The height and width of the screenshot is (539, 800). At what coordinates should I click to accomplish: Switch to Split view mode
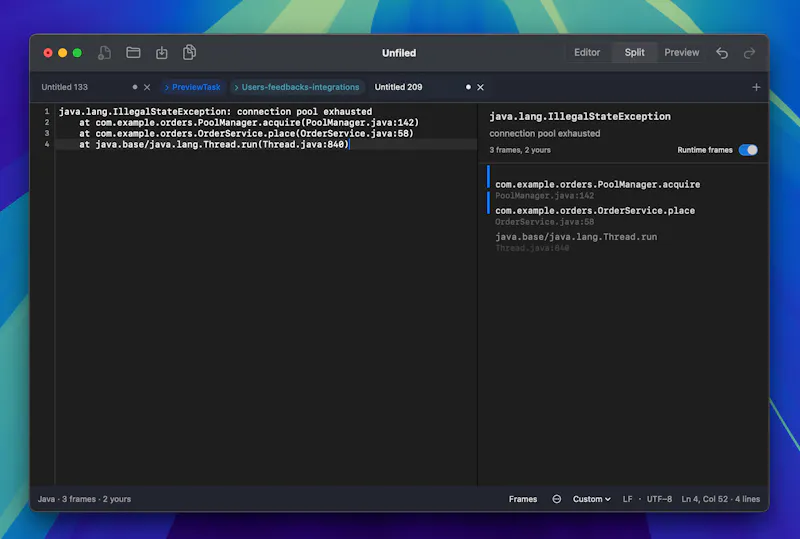(634, 53)
